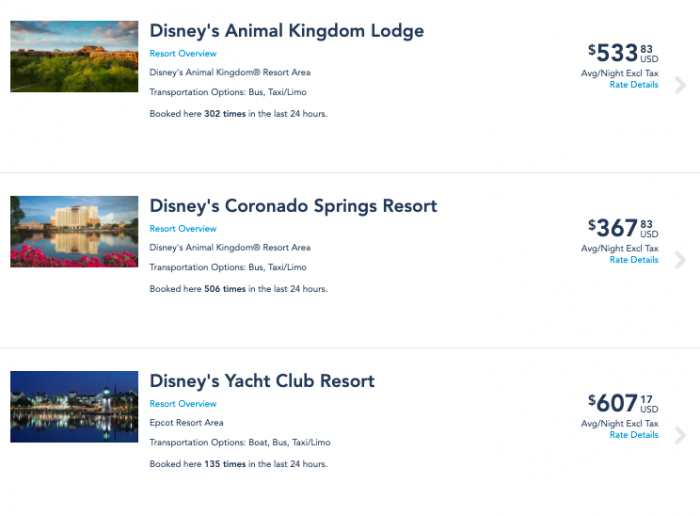
Task: Open Resort Overview for Coronado Springs Resort
Action: (x=183, y=229)
